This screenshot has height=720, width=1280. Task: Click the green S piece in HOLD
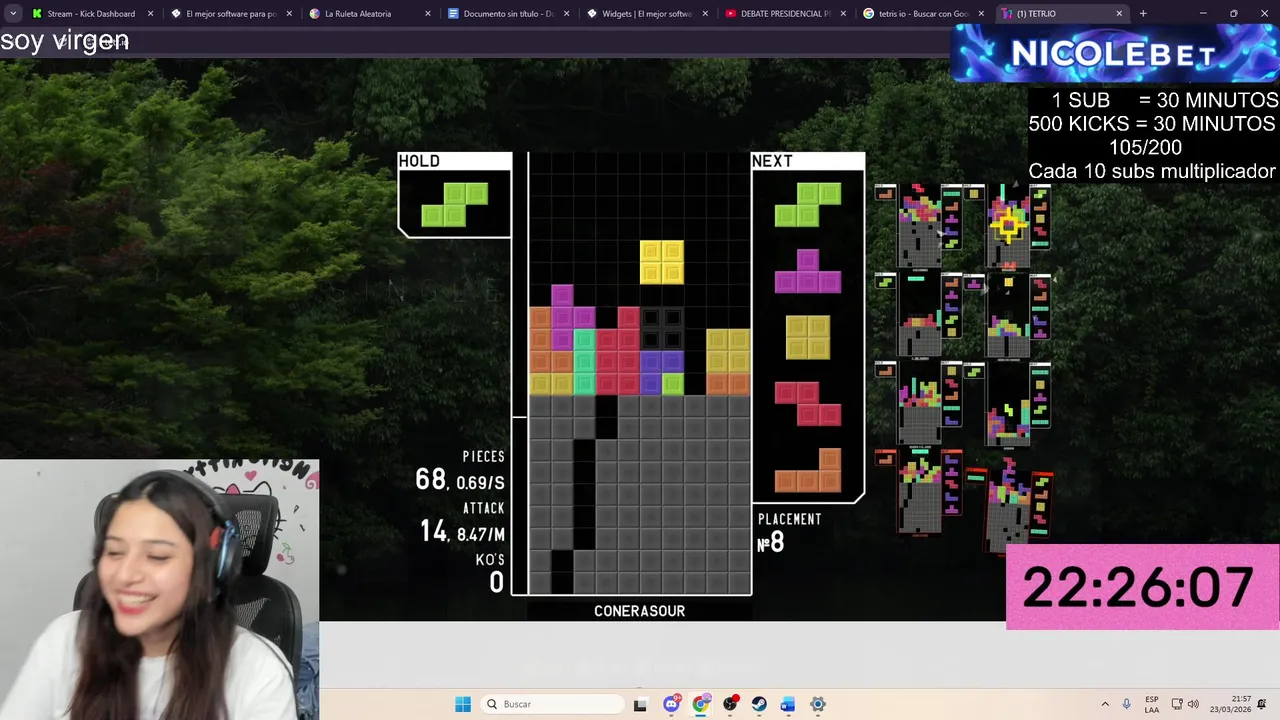click(455, 204)
